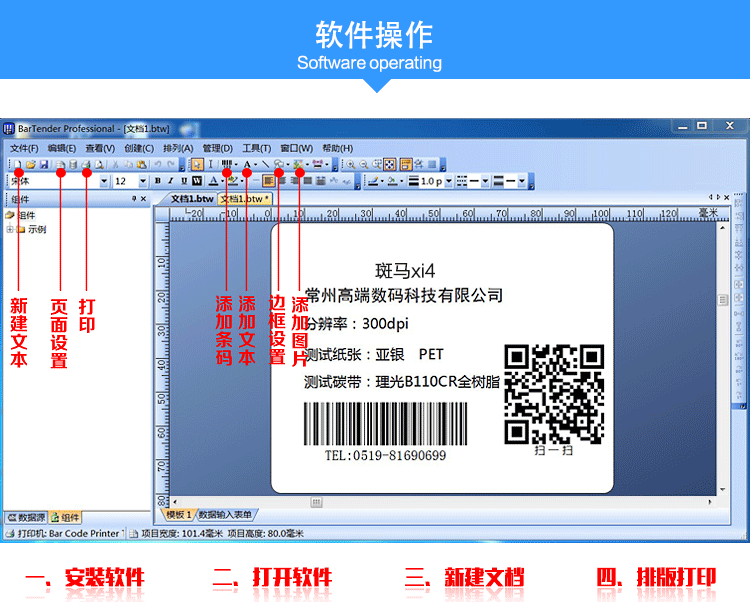Open the 工具(T) menu
Image resolution: width=750 pixels, height=602 pixels.
[x=256, y=148]
